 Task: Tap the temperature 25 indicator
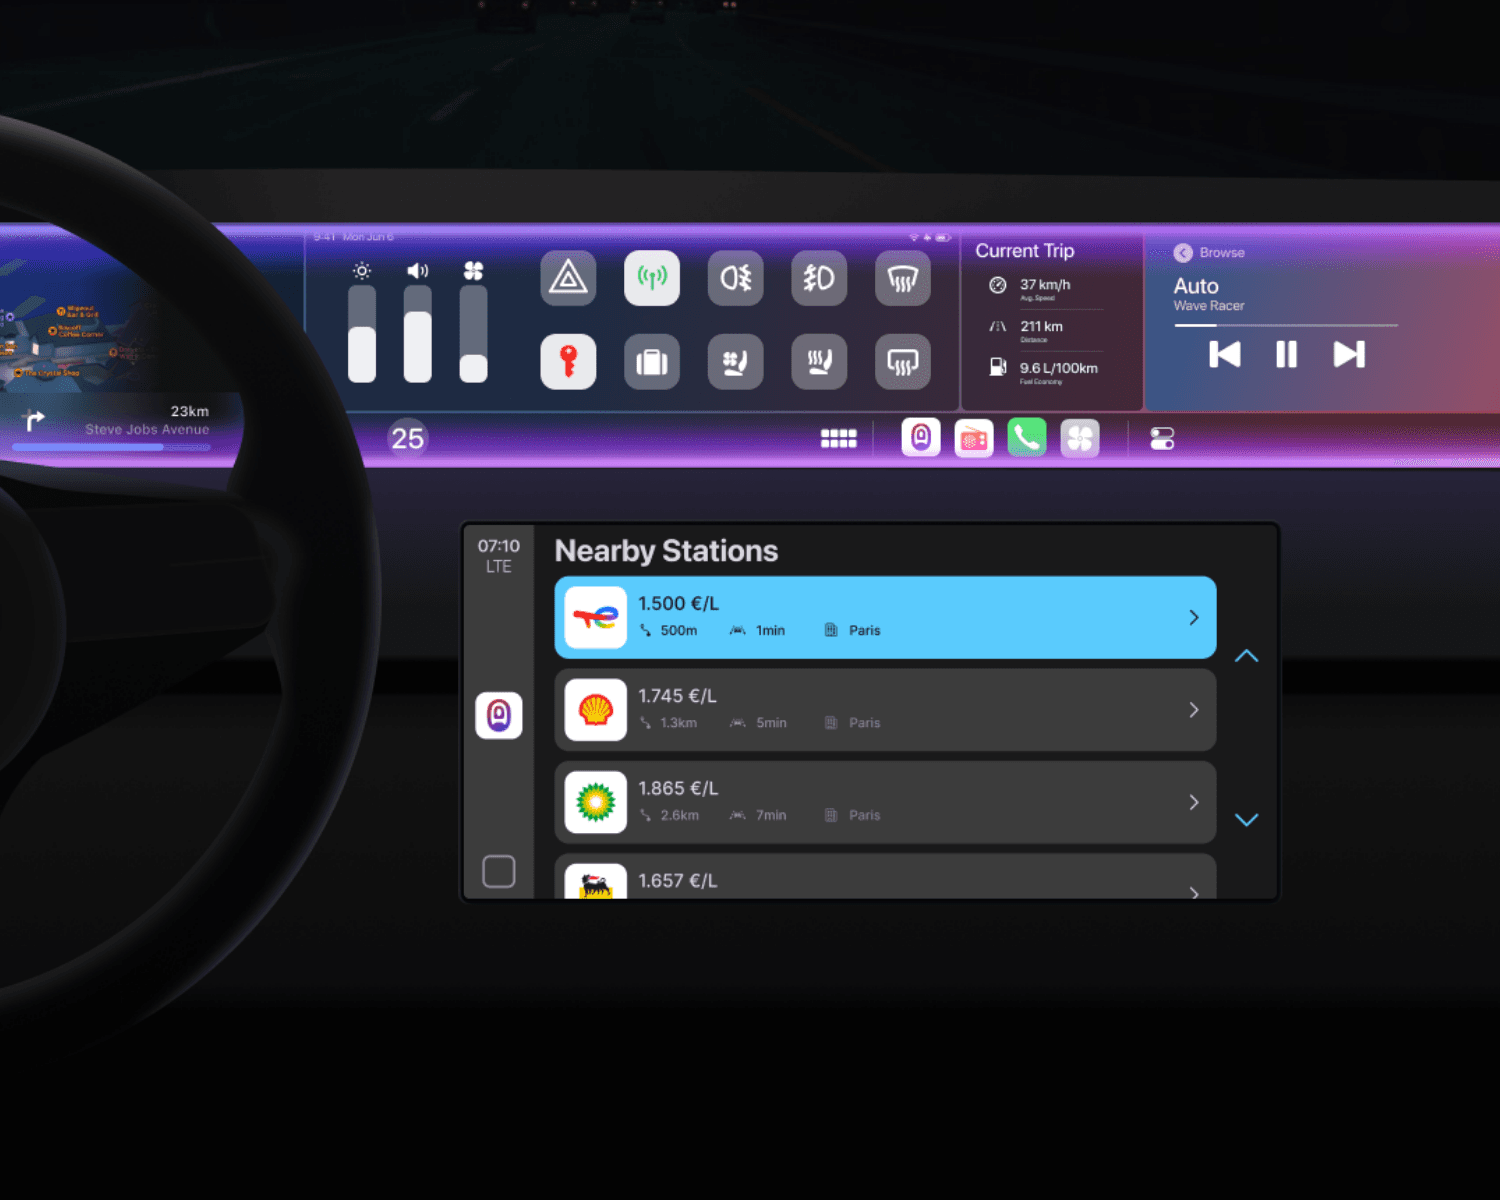click(x=407, y=438)
